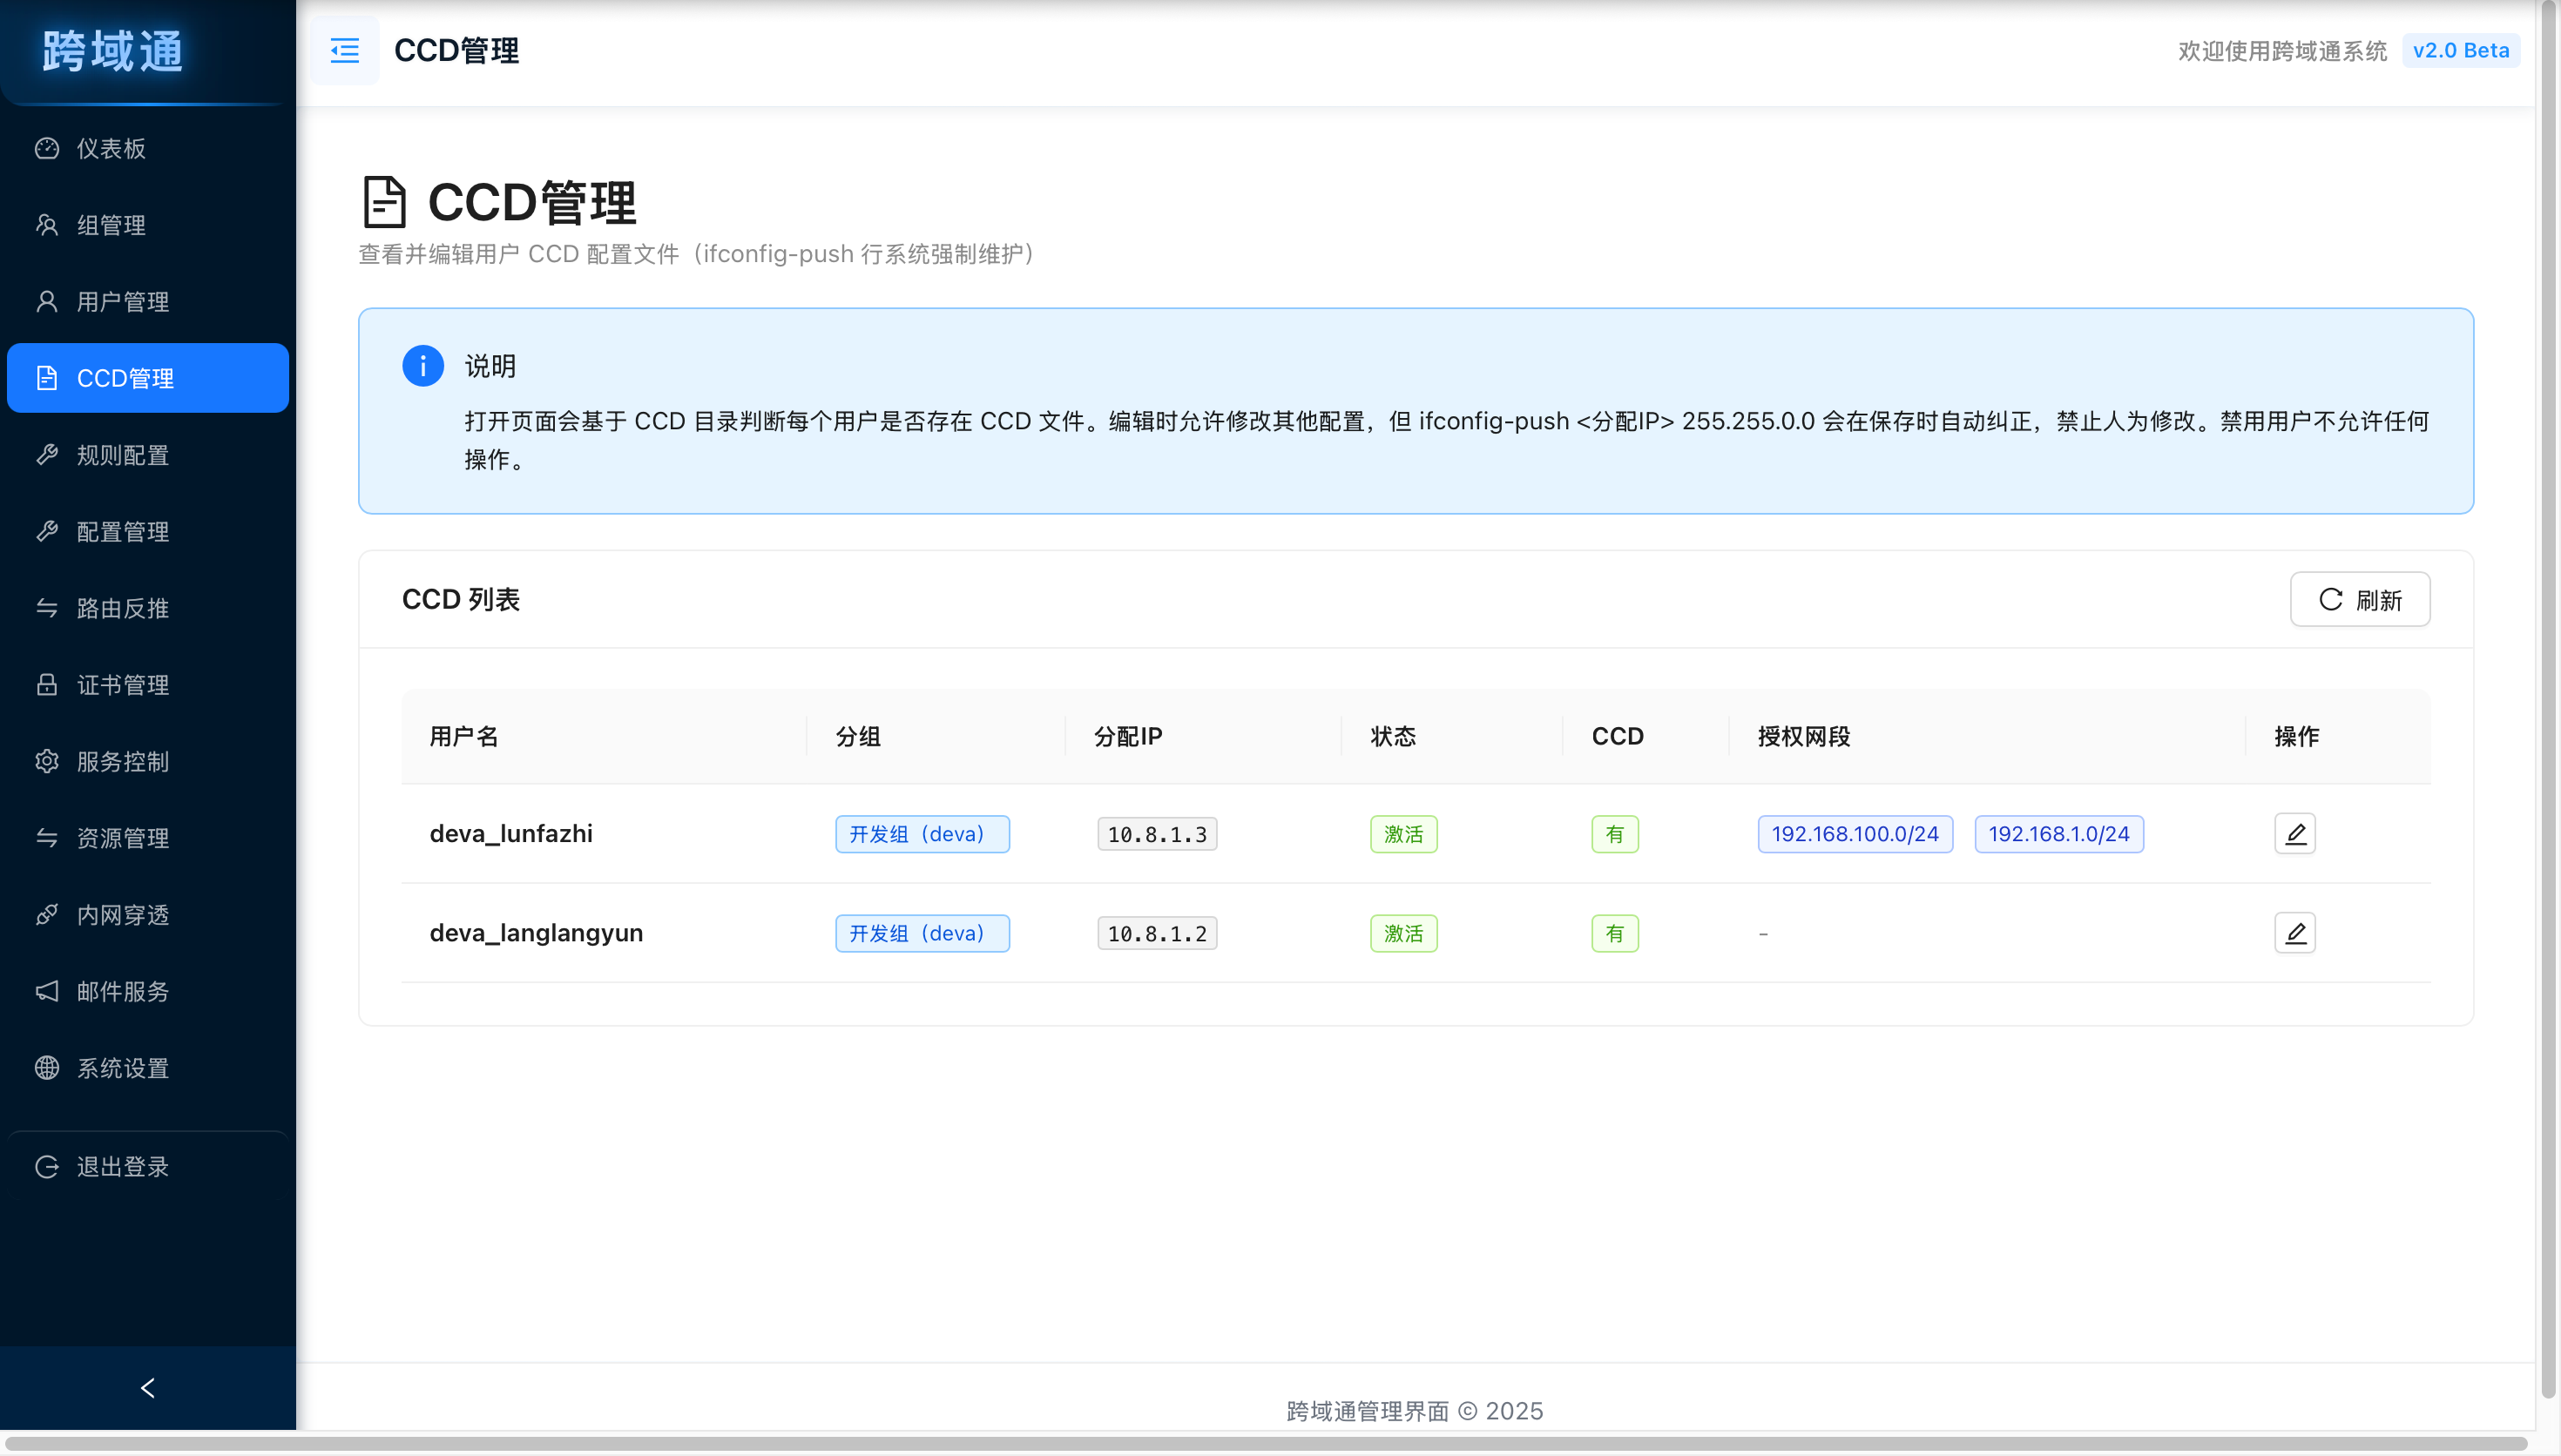This screenshot has width=2561, height=1456.
Task: Select the 资源管理 sidebar menu item
Action: click(123, 838)
